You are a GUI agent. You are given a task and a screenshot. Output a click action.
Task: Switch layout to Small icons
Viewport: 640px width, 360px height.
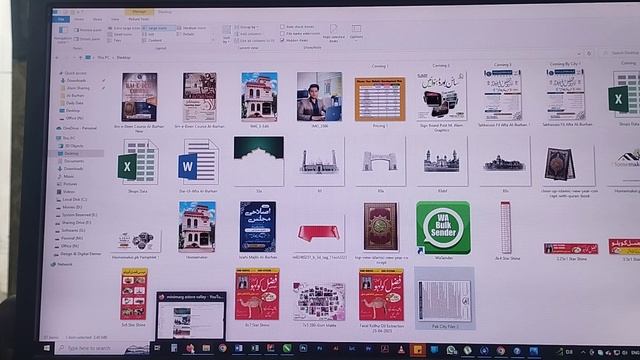[x=120, y=34]
